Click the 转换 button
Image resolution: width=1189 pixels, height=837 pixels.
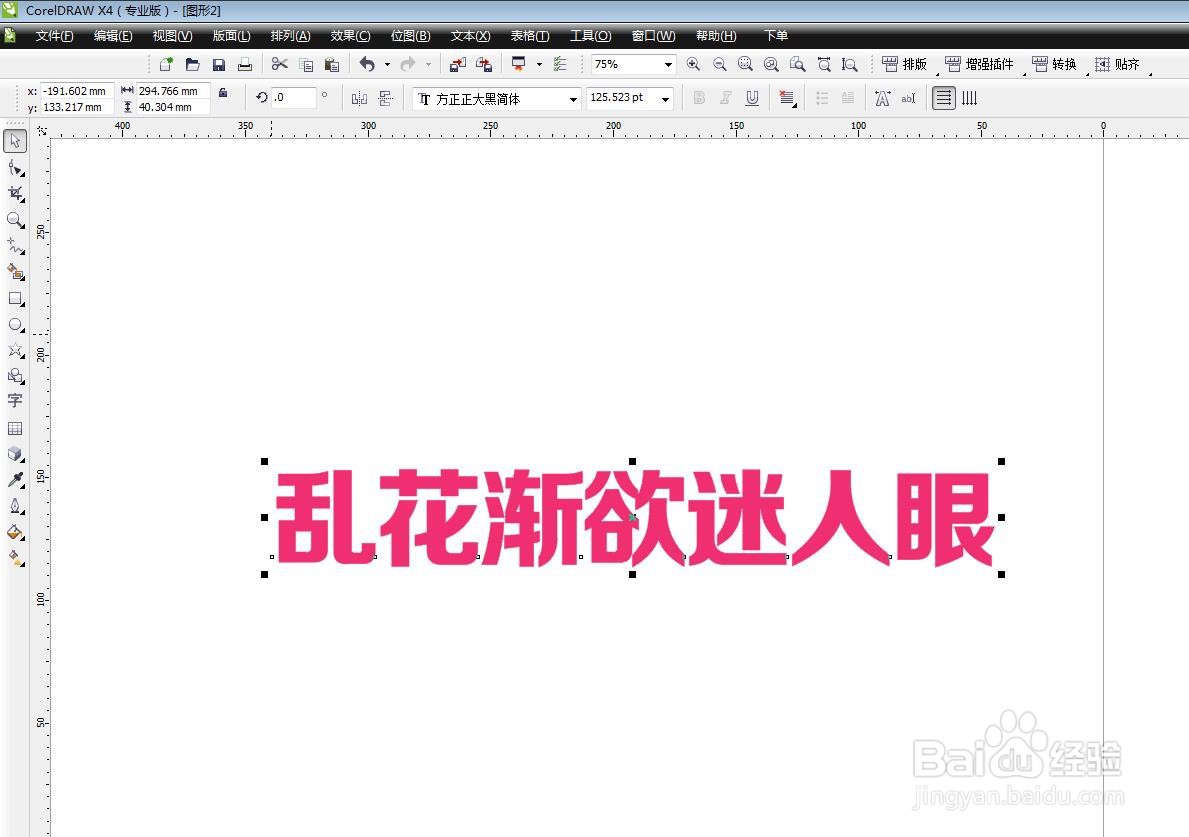[x=1055, y=64]
